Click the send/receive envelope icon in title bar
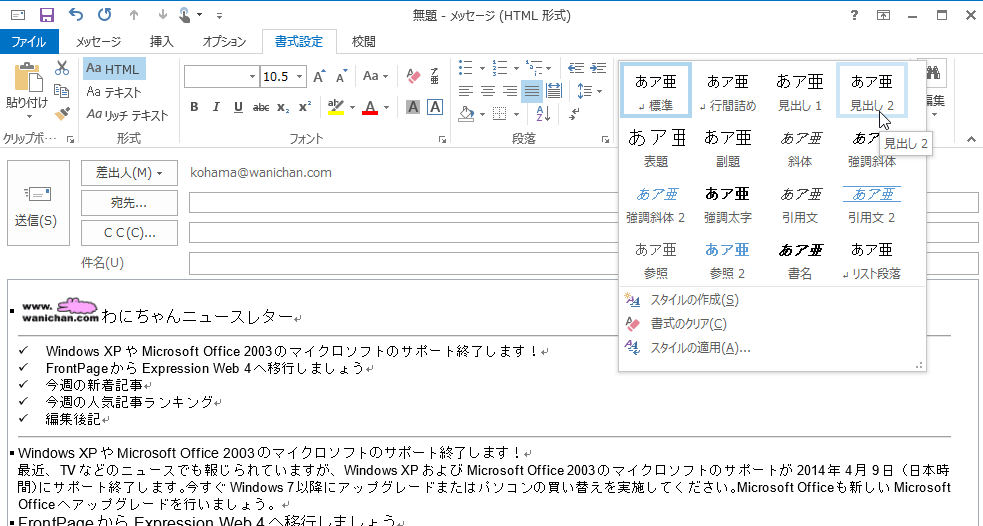Viewport: 983px width, 526px height. tap(18, 15)
